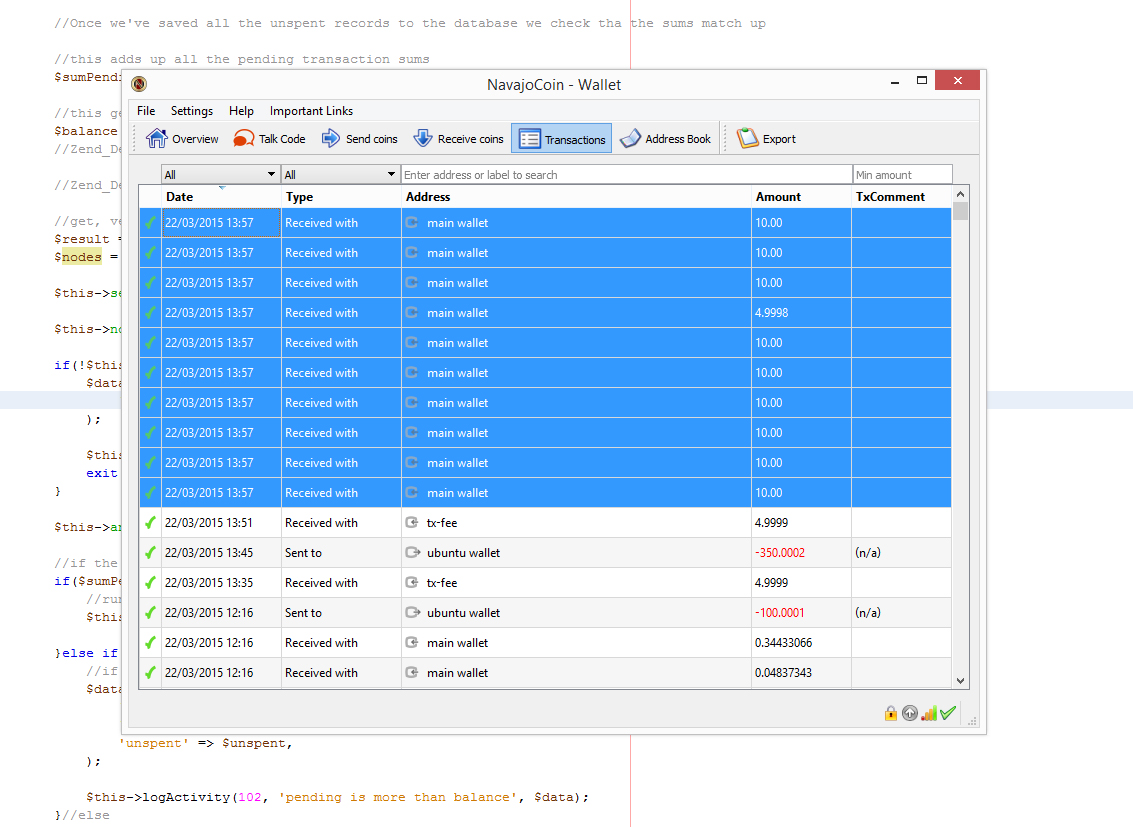The image size is (1133, 827).
Task: Click the network connection bars icon
Action: click(x=929, y=714)
